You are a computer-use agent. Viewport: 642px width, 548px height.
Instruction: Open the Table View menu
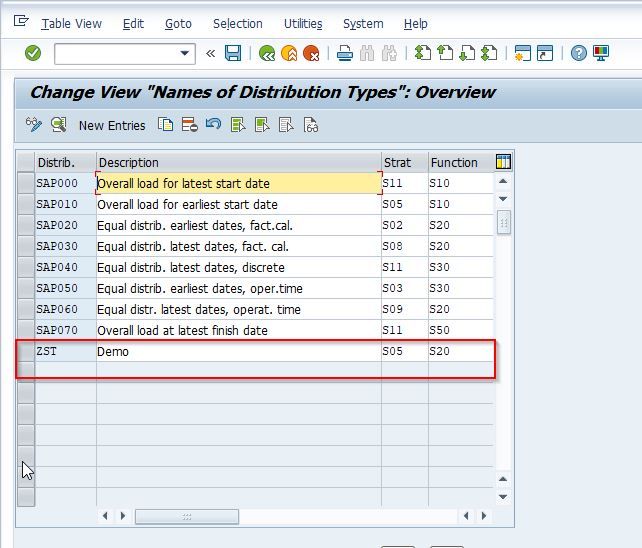click(72, 24)
